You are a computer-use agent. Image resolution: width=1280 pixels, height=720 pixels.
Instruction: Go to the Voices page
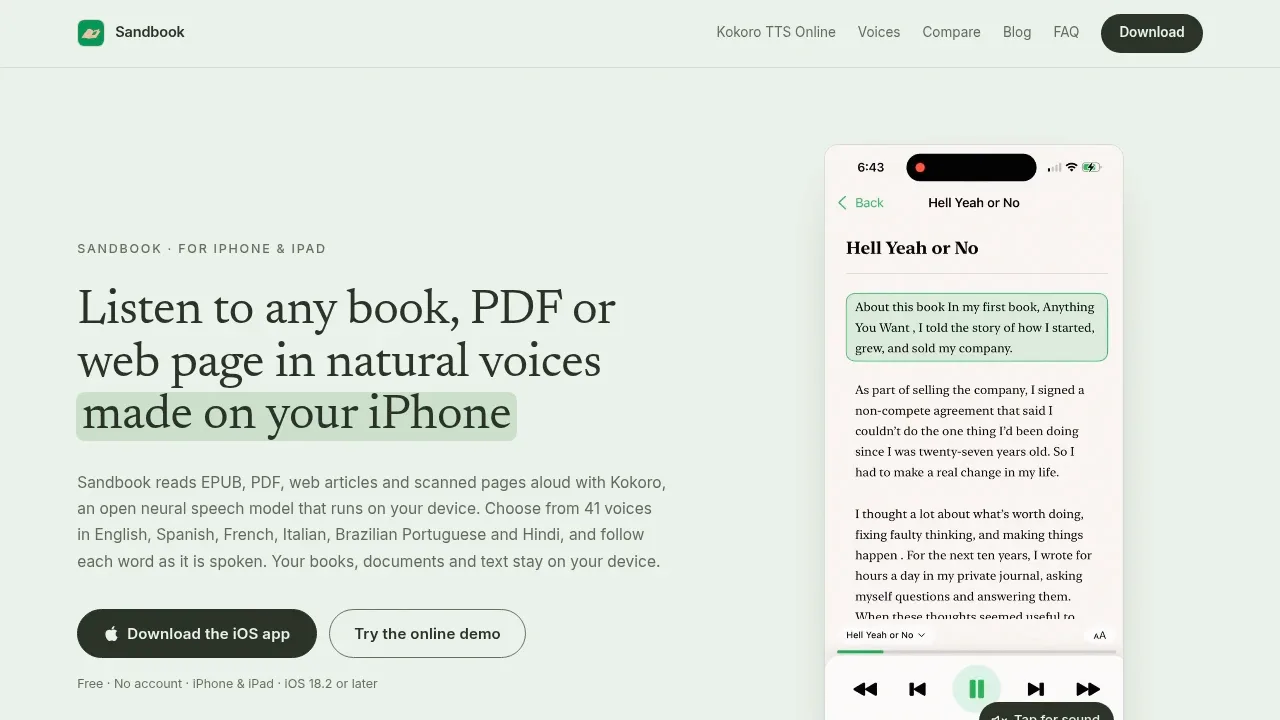click(879, 32)
